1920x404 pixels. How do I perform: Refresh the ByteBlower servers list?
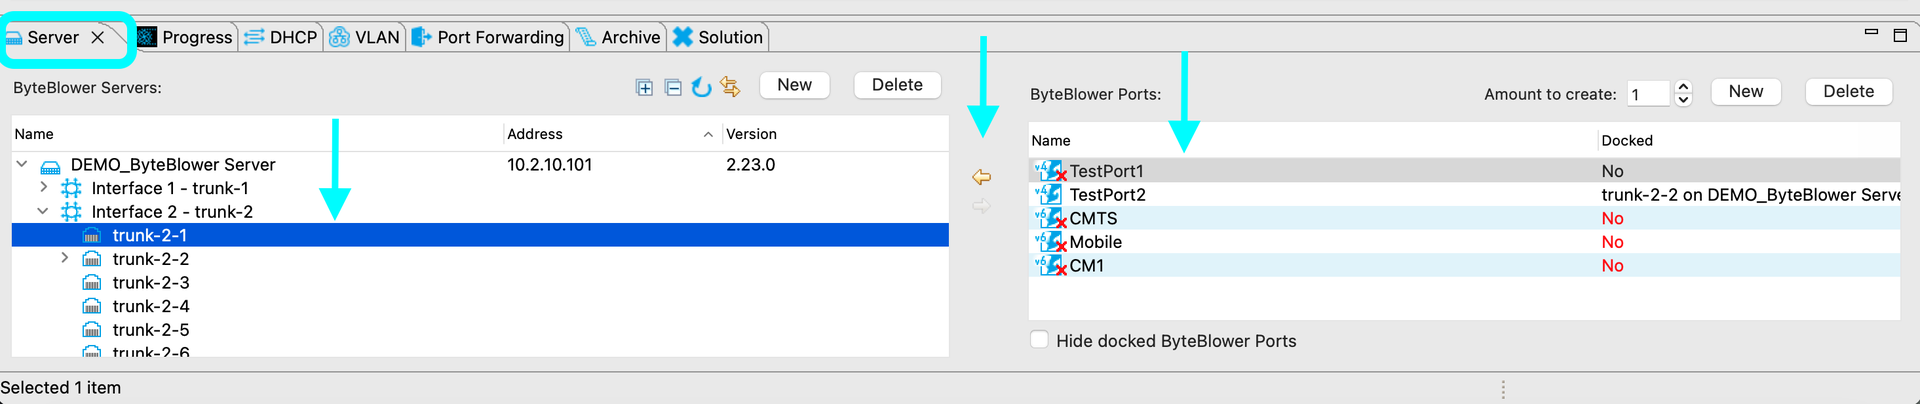(x=702, y=88)
